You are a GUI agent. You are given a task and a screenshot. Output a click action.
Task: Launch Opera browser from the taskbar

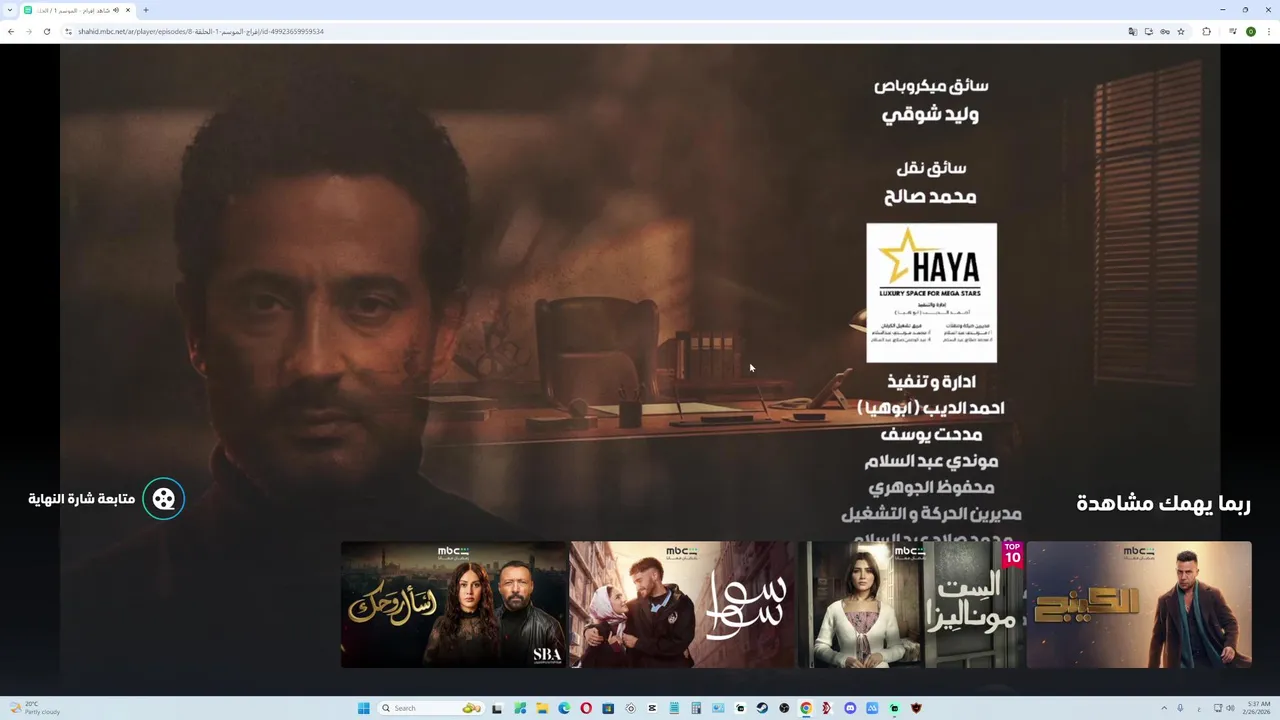point(586,708)
